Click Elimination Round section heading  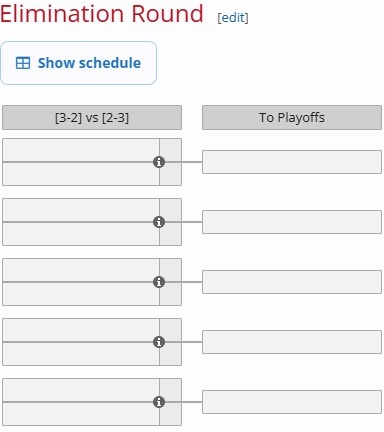click(102, 14)
